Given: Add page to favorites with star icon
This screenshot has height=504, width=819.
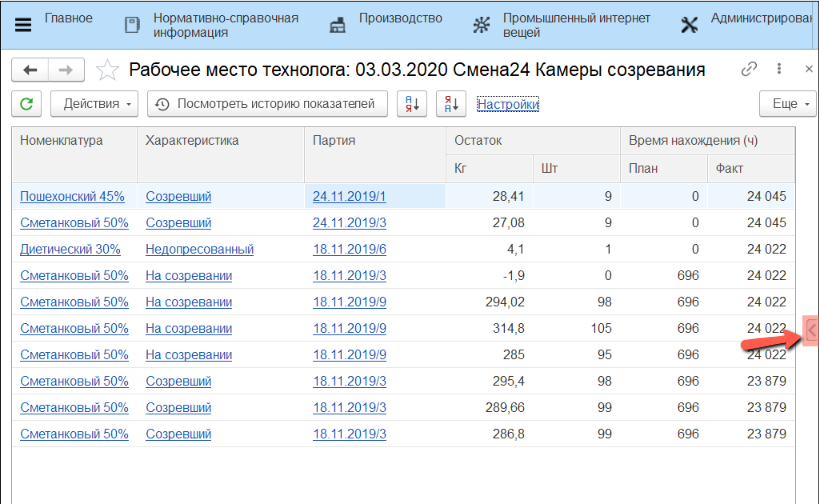Looking at the screenshot, I should click(107, 70).
